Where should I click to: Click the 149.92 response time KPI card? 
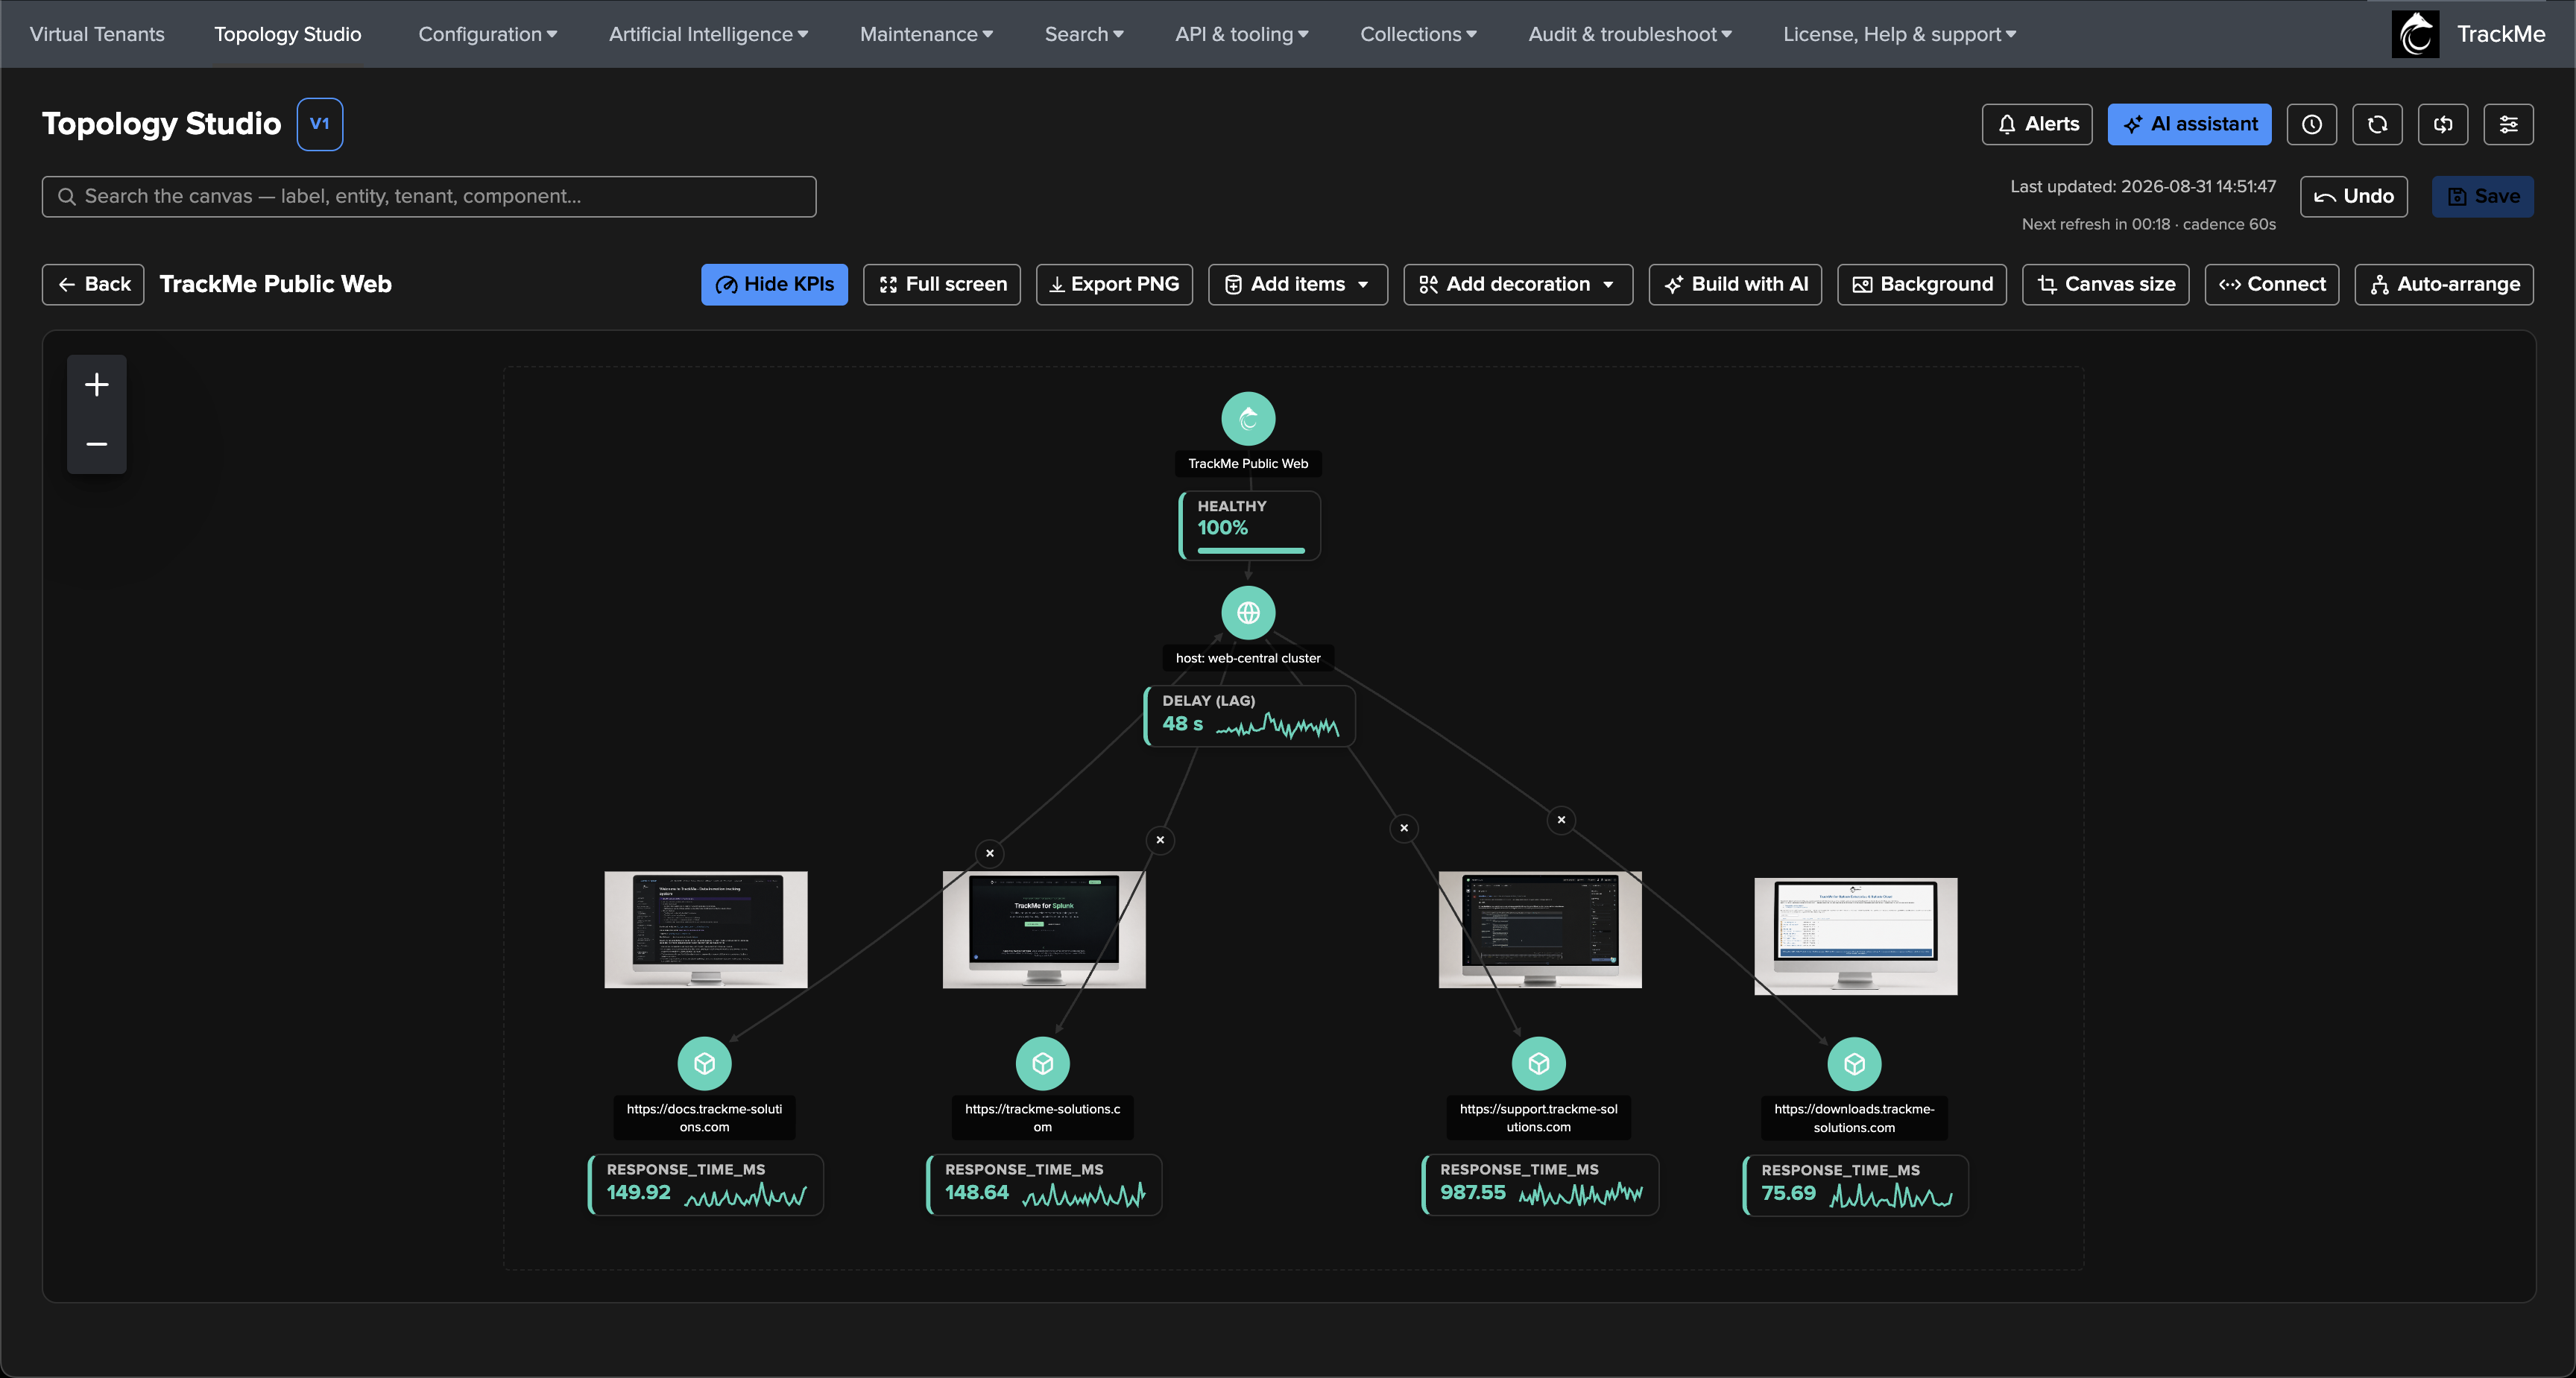pos(706,1185)
